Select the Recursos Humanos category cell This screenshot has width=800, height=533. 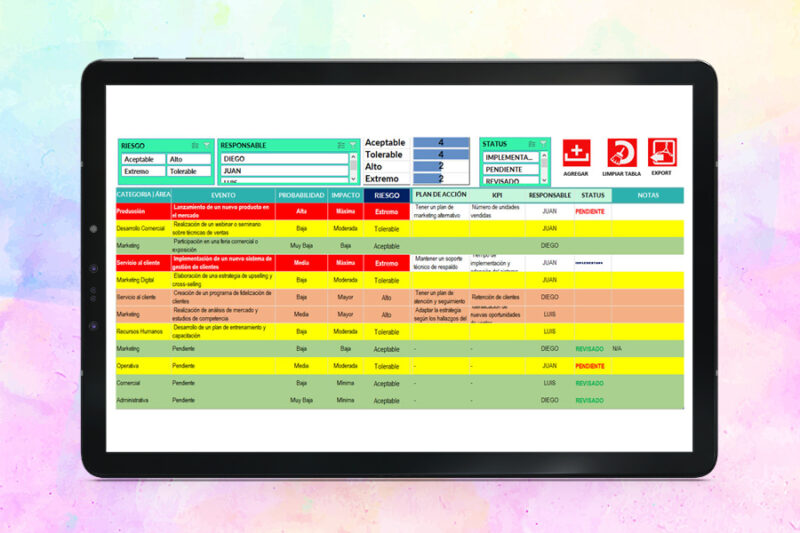point(144,332)
